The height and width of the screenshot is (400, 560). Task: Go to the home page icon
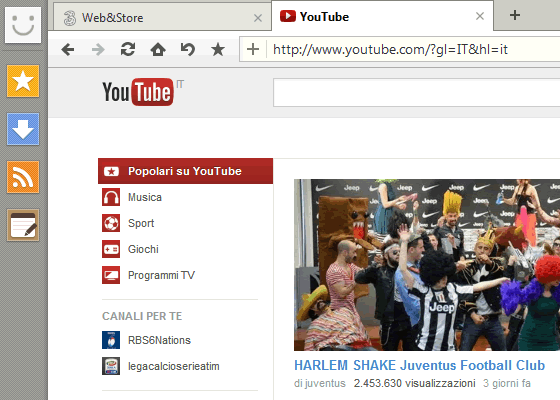(x=158, y=49)
